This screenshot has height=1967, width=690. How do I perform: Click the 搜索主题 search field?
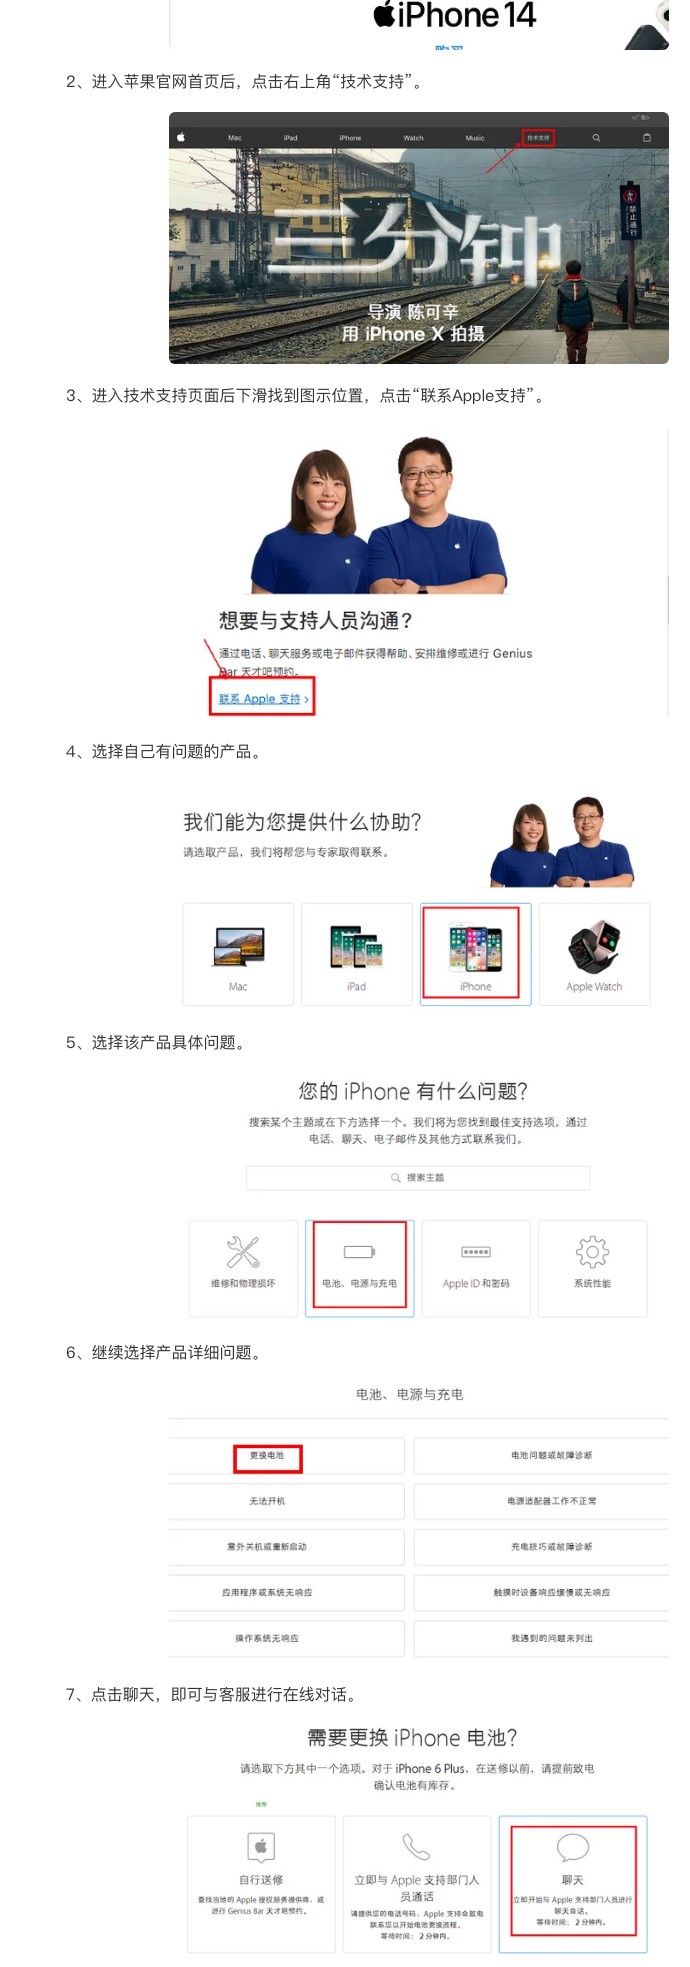click(418, 1178)
